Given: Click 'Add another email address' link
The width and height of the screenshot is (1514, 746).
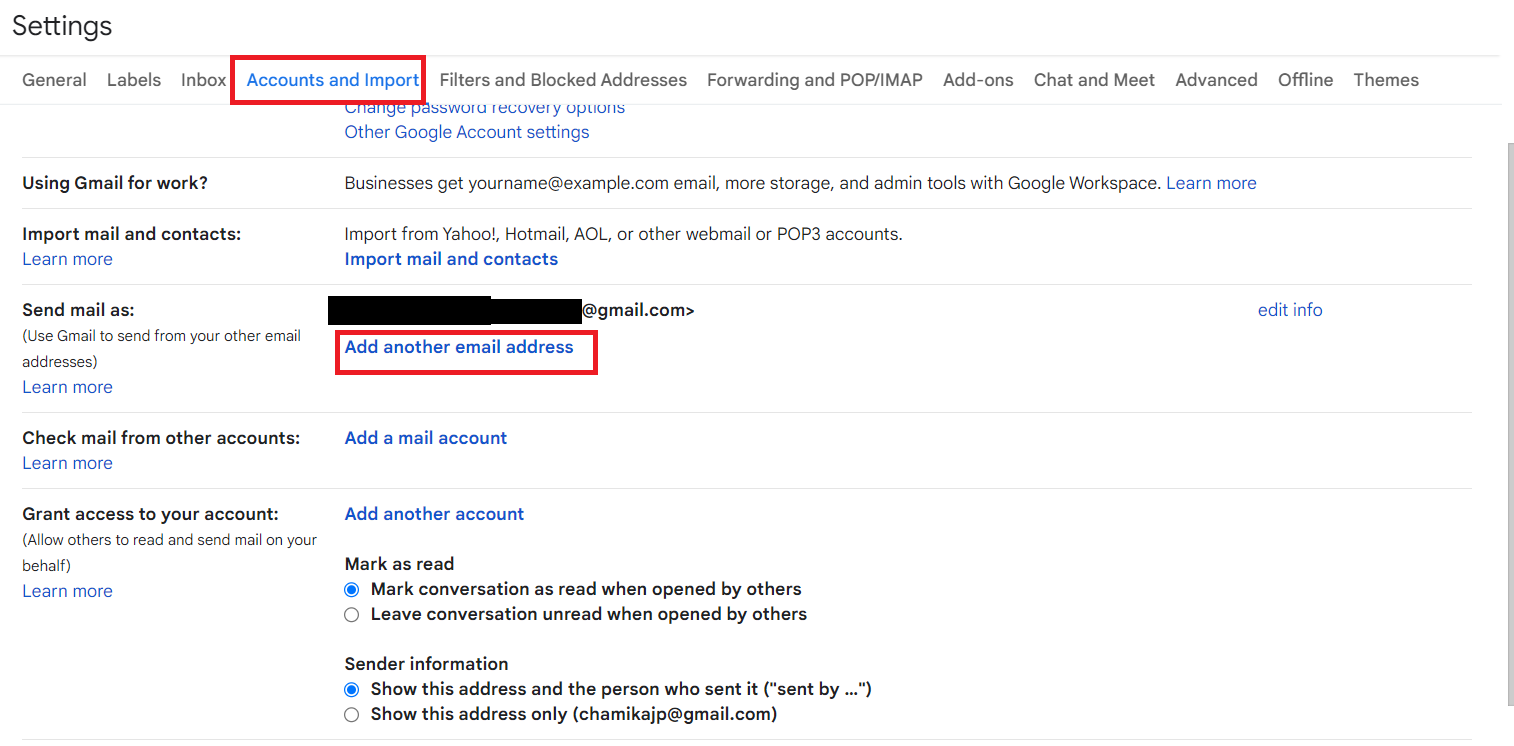Looking at the screenshot, I should (x=459, y=347).
